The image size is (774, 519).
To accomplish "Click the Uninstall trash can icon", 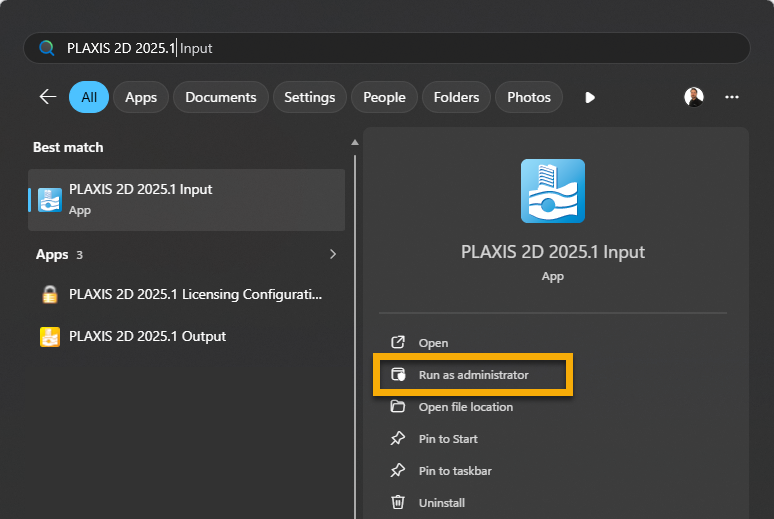I will pyautogui.click(x=398, y=502).
